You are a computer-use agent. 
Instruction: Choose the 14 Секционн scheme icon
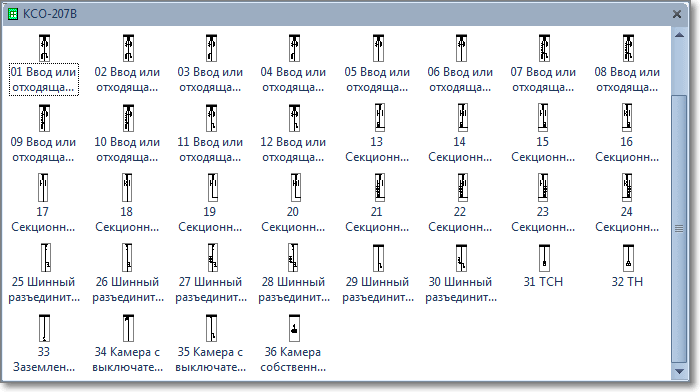tap(462, 117)
